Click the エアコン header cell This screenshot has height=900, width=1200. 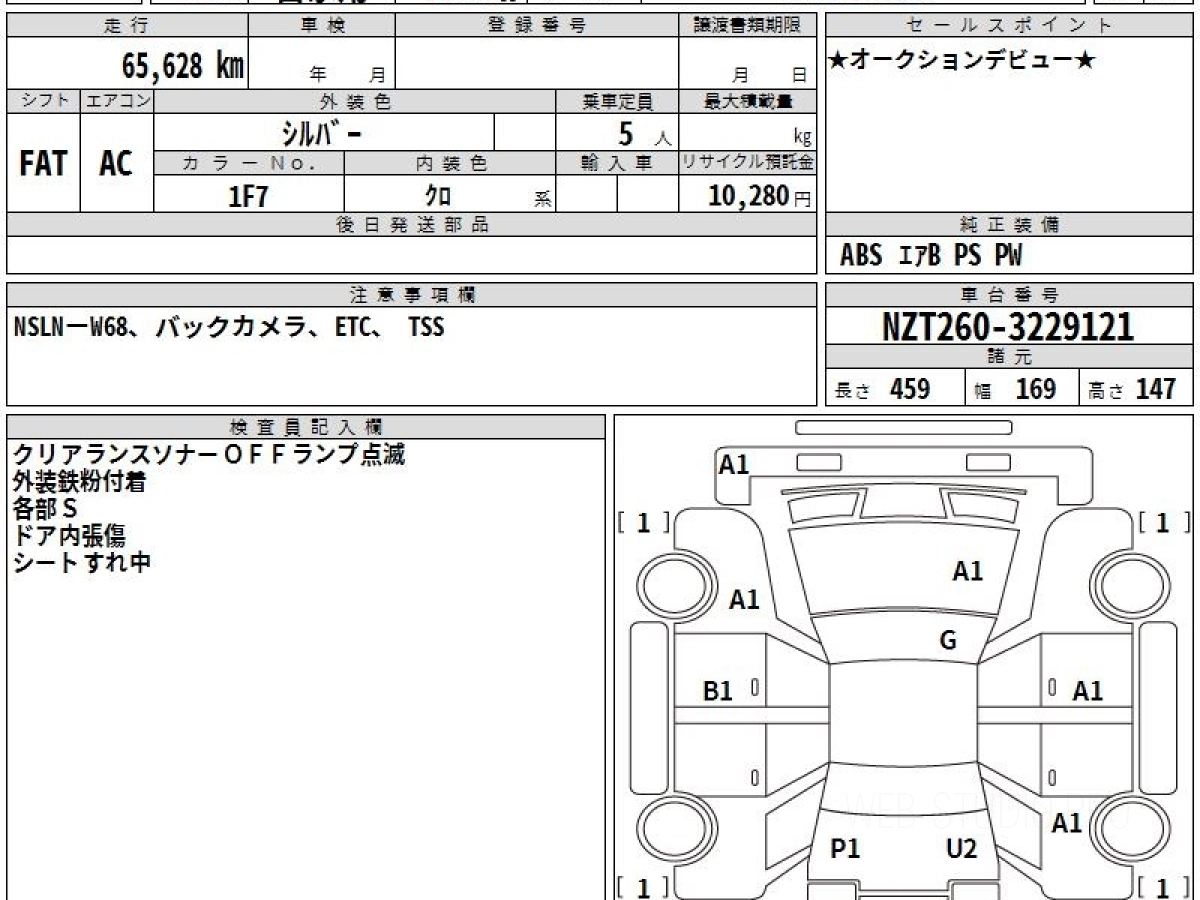(117, 101)
